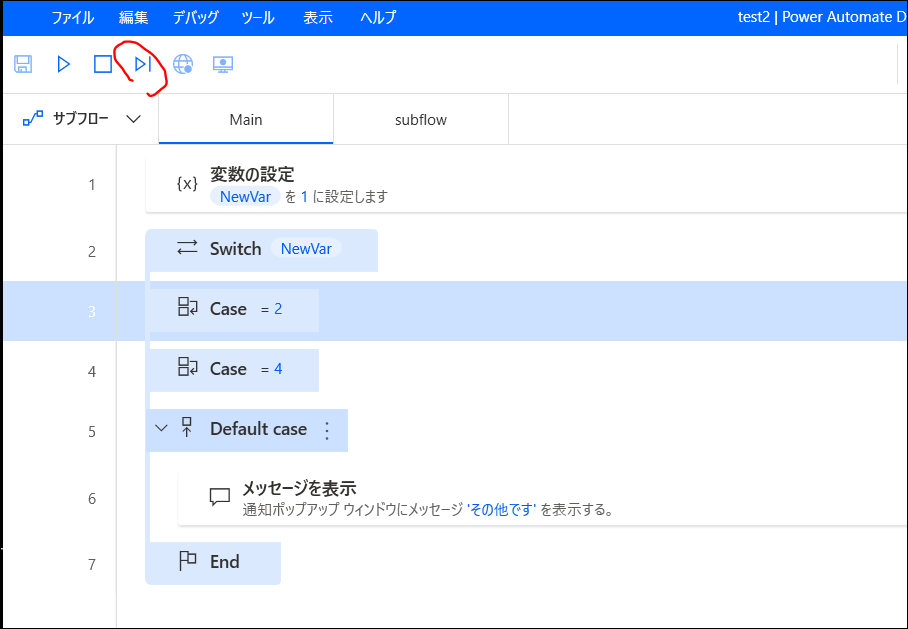Run the next action using the circled step icon
The width and height of the screenshot is (908, 629).
click(141, 63)
